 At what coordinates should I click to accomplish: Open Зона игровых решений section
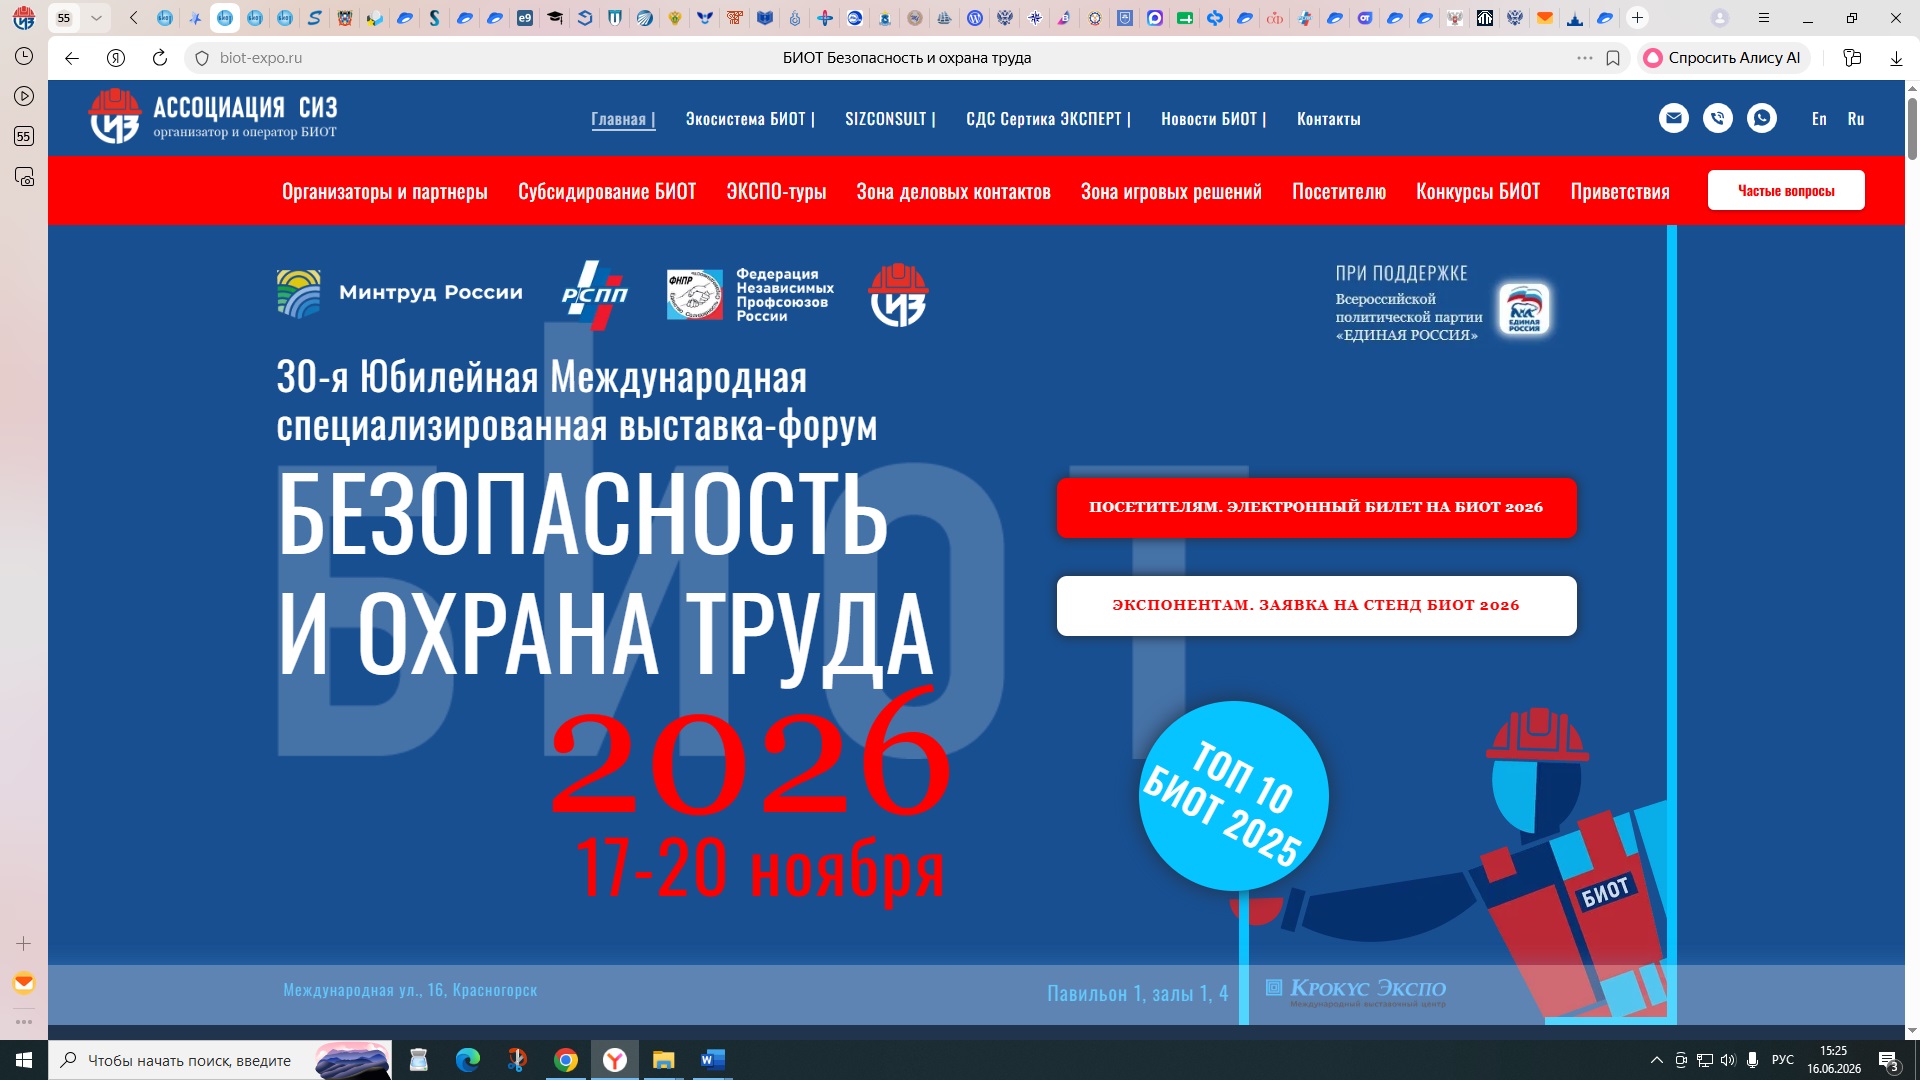click(1171, 191)
